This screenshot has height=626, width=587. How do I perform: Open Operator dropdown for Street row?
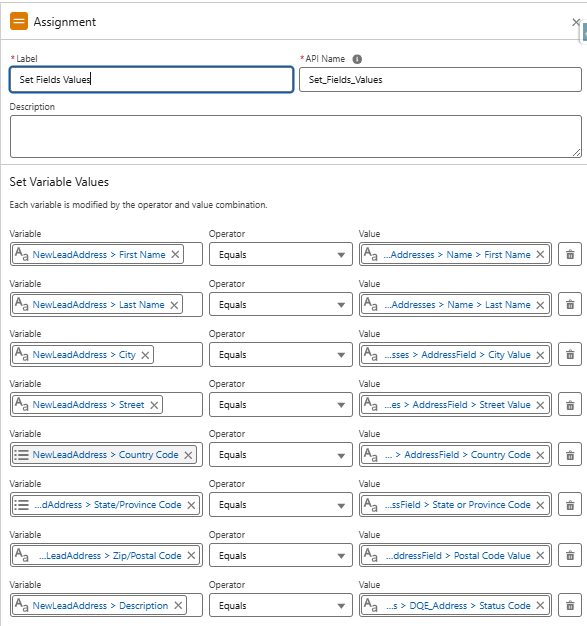[281, 405]
